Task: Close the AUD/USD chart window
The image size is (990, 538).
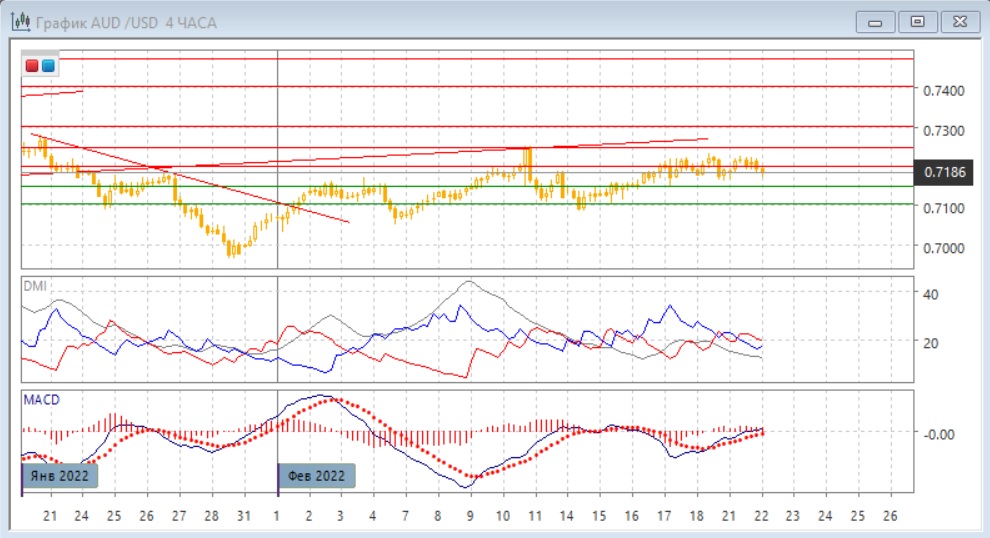Action: tap(957, 21)
